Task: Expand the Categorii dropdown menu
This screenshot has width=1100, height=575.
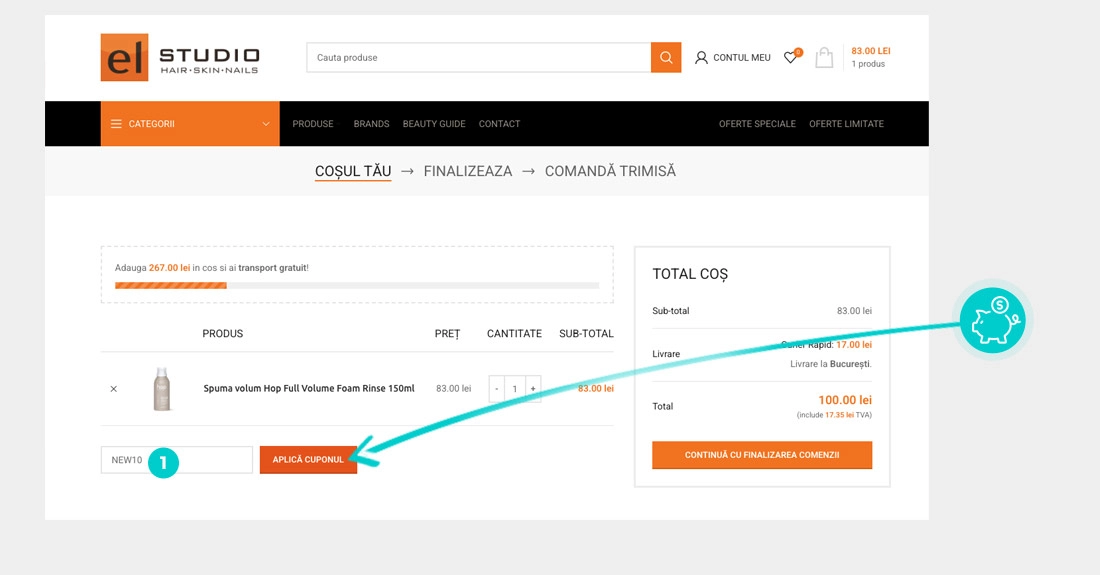Action: tap(190, 124)
